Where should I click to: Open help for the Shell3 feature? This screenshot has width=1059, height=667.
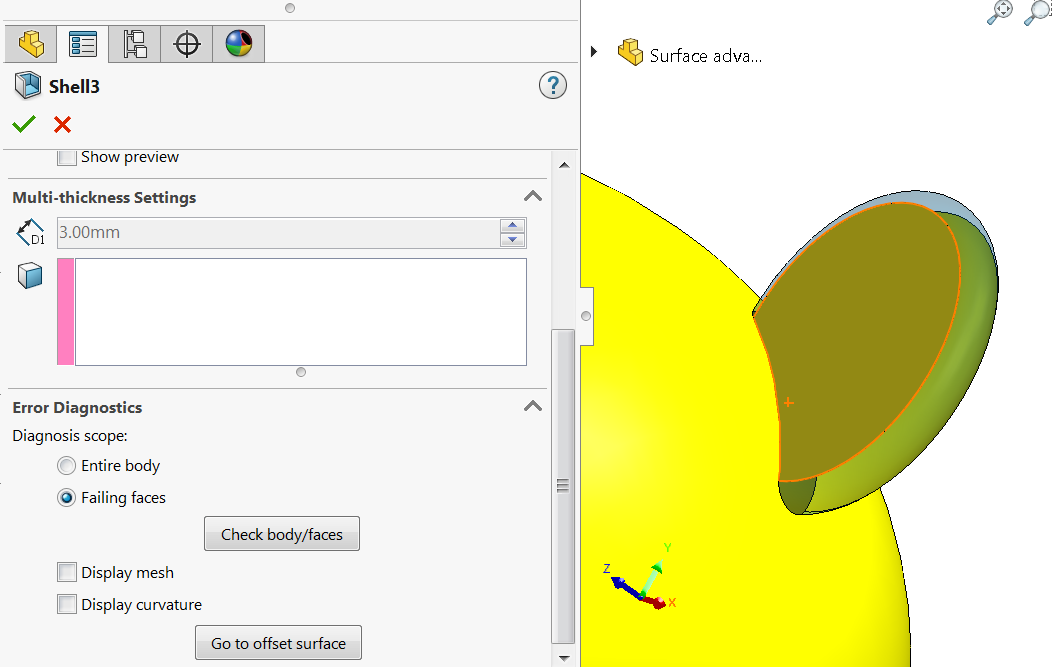pos(553,86)
